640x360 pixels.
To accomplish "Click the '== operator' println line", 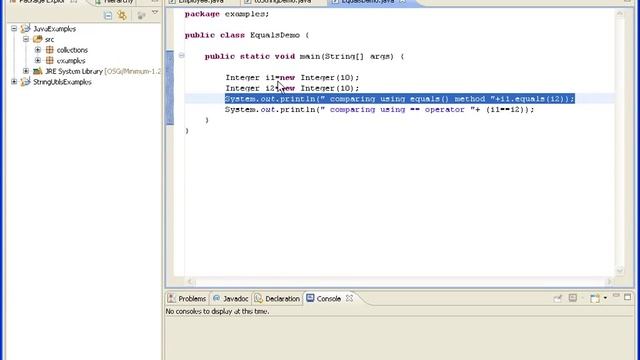I will (x=380, y=109).
